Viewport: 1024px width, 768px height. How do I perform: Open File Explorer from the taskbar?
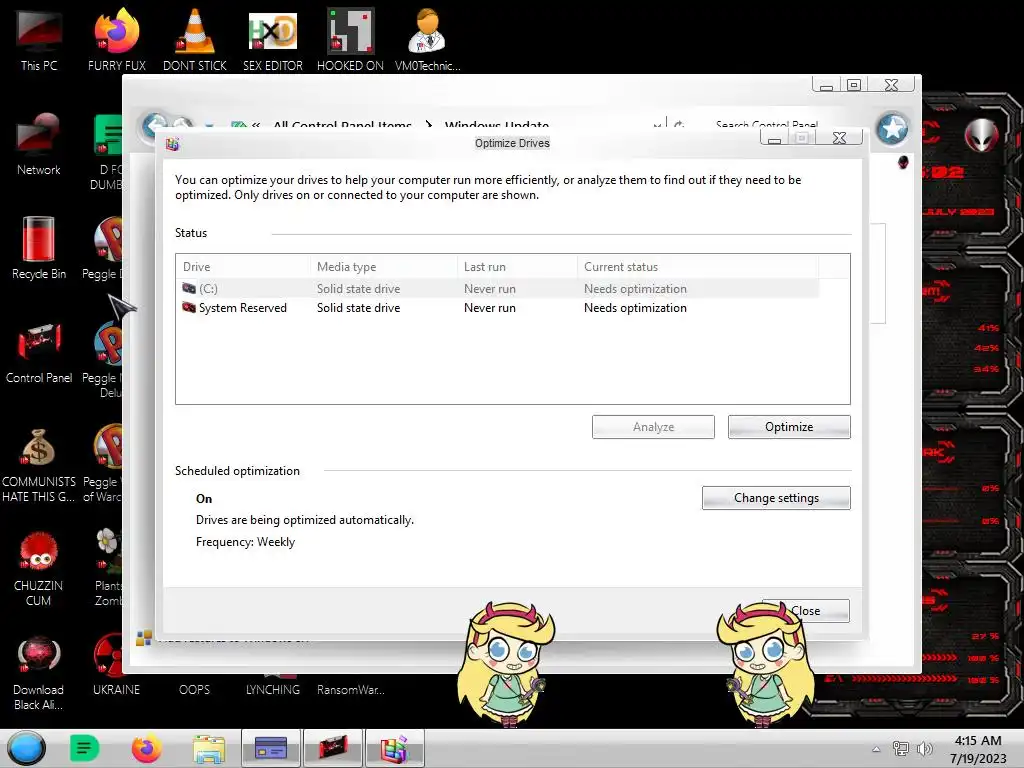pos(208,748)
